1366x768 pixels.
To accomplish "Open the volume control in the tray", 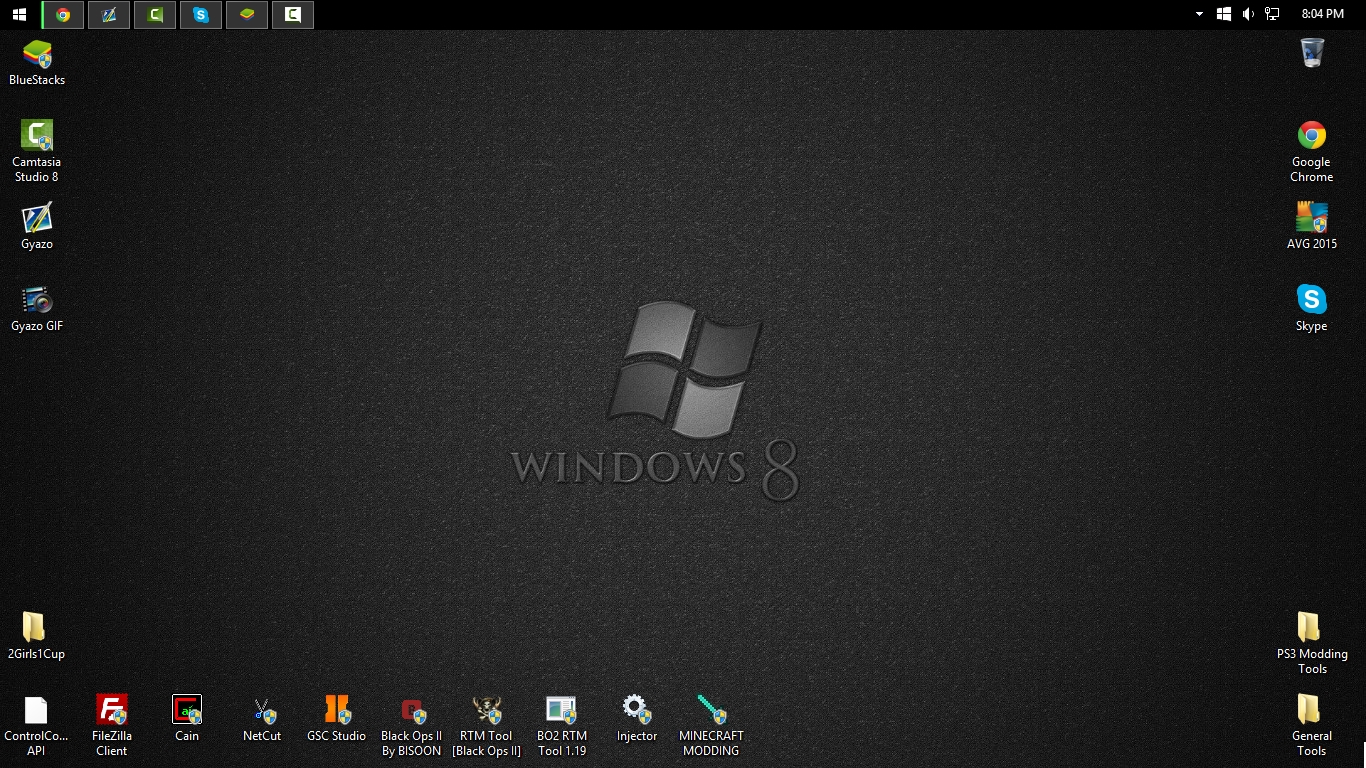I will point(1248,14).
